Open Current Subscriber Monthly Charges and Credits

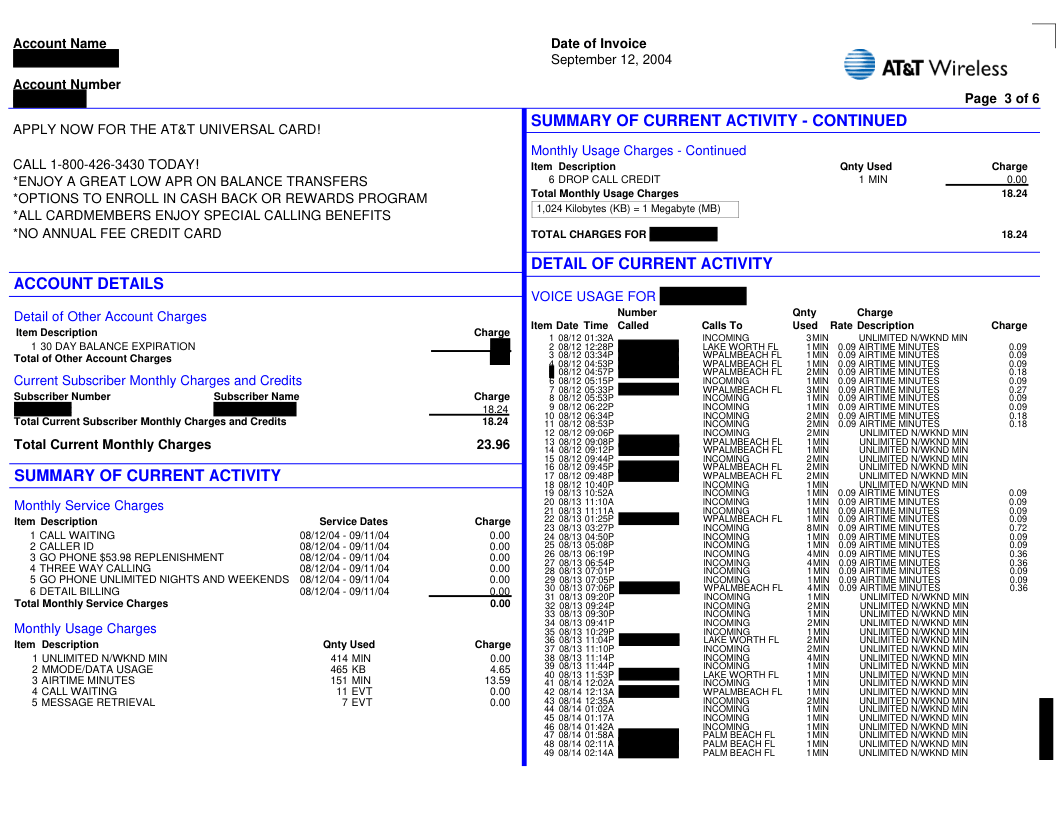(157, 381)
